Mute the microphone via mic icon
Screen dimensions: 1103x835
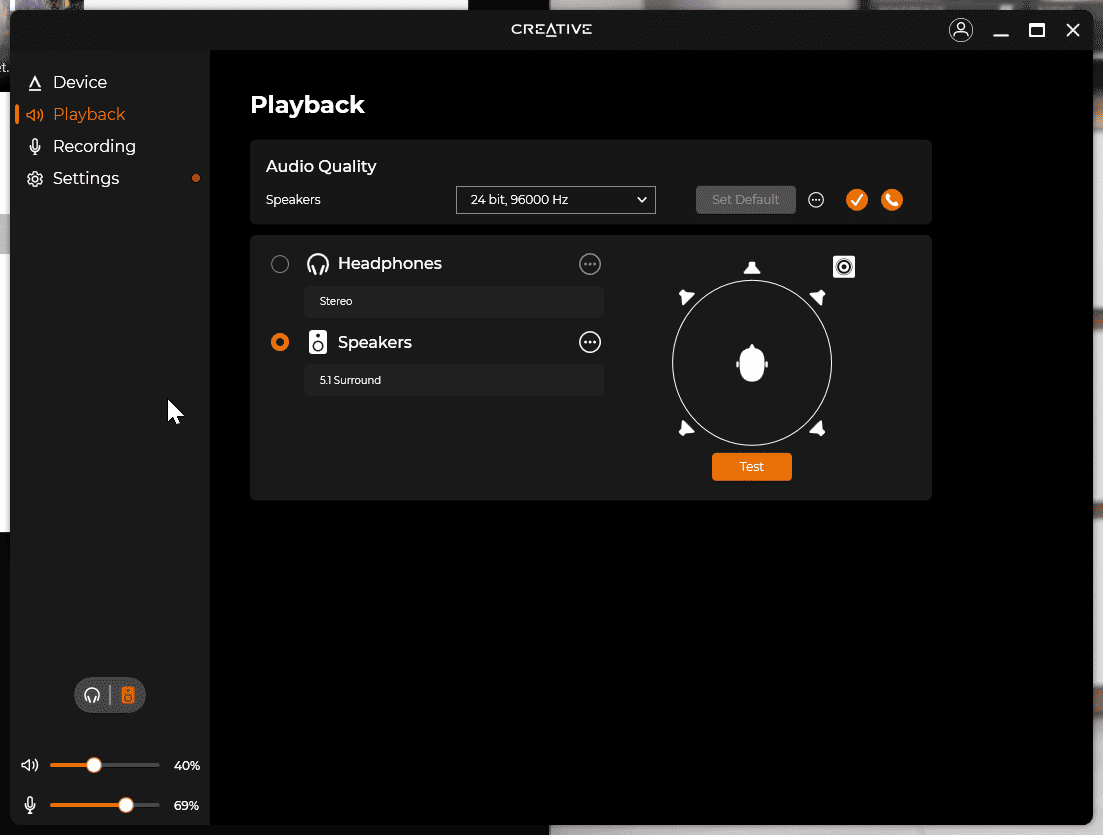pyautogui.click(x=30, y=805)
